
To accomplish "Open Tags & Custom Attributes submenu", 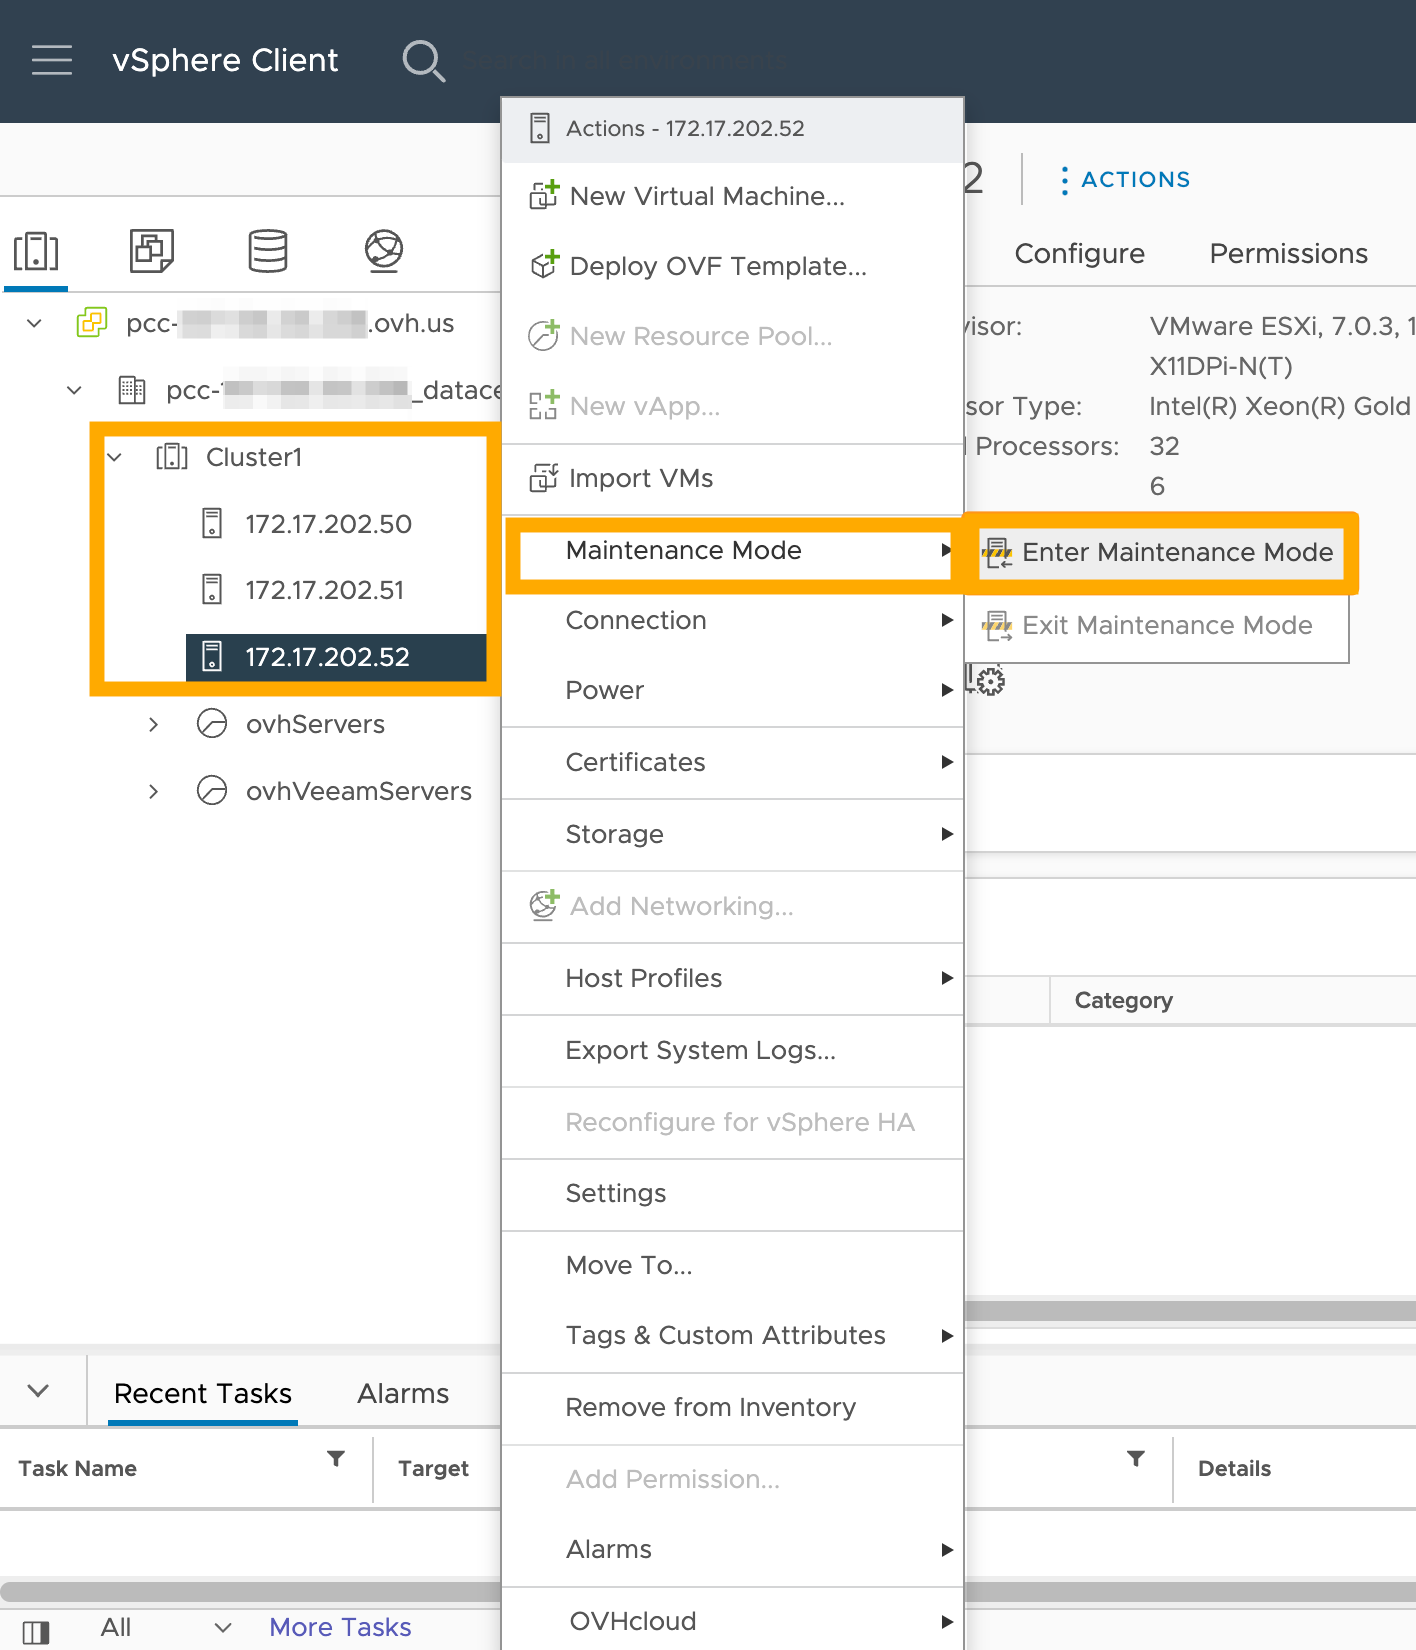I will 732,1335.
